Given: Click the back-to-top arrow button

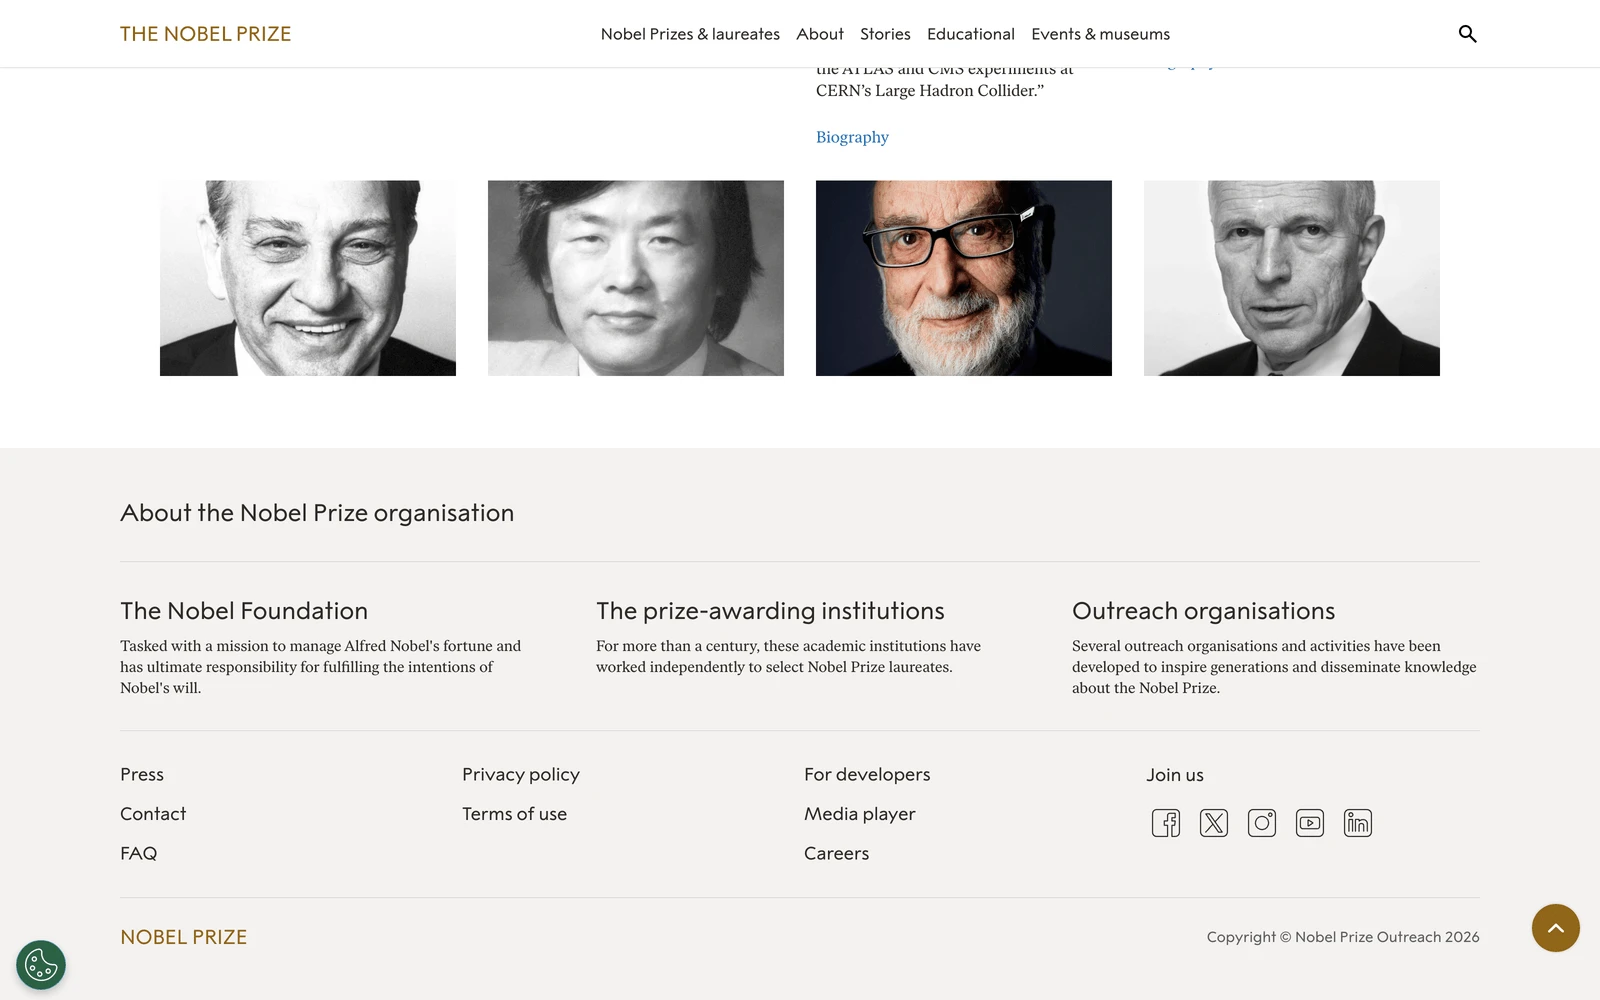Looking at the screenshot, I should [x=1556, y=928].
